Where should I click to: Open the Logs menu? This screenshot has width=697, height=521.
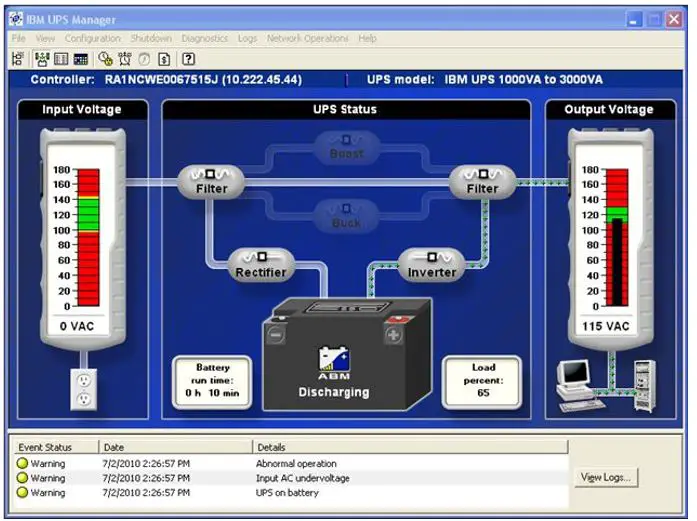247,38
